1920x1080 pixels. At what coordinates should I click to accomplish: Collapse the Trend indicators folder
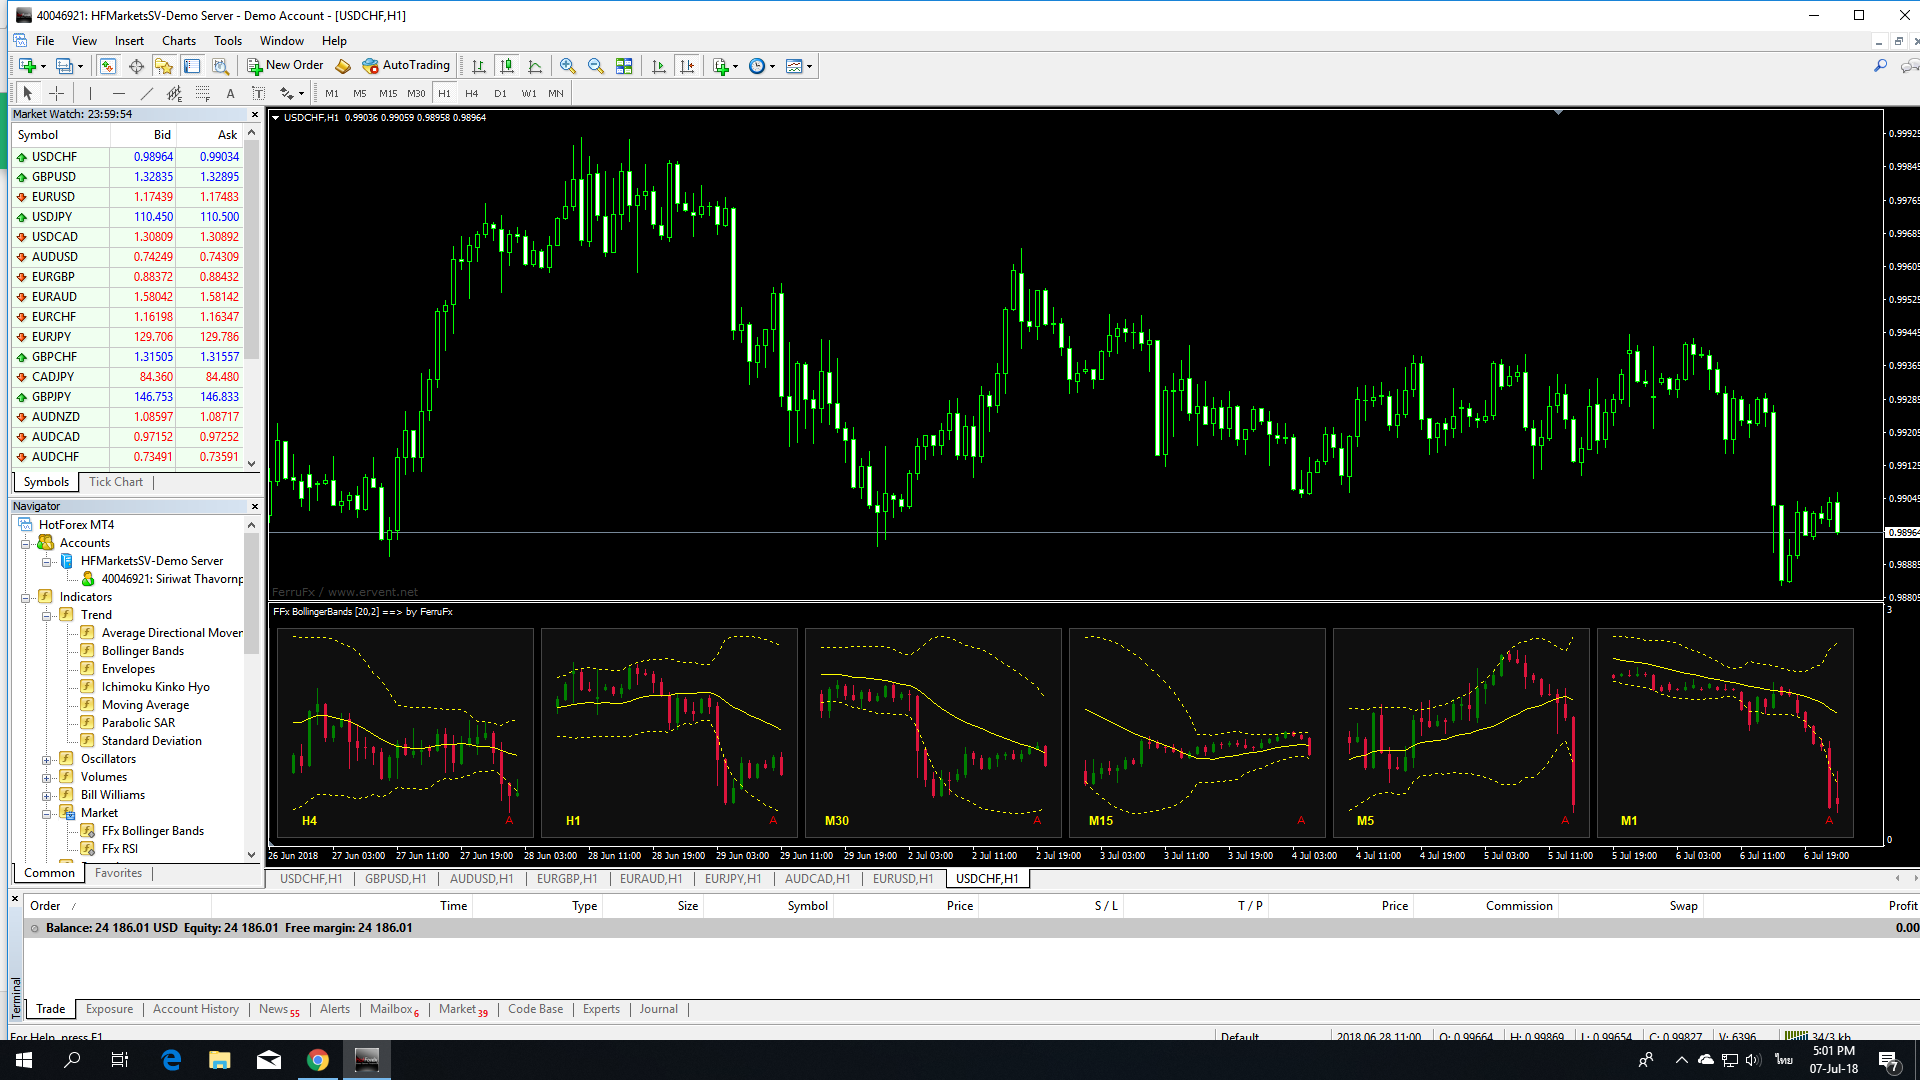coord(47,615)
